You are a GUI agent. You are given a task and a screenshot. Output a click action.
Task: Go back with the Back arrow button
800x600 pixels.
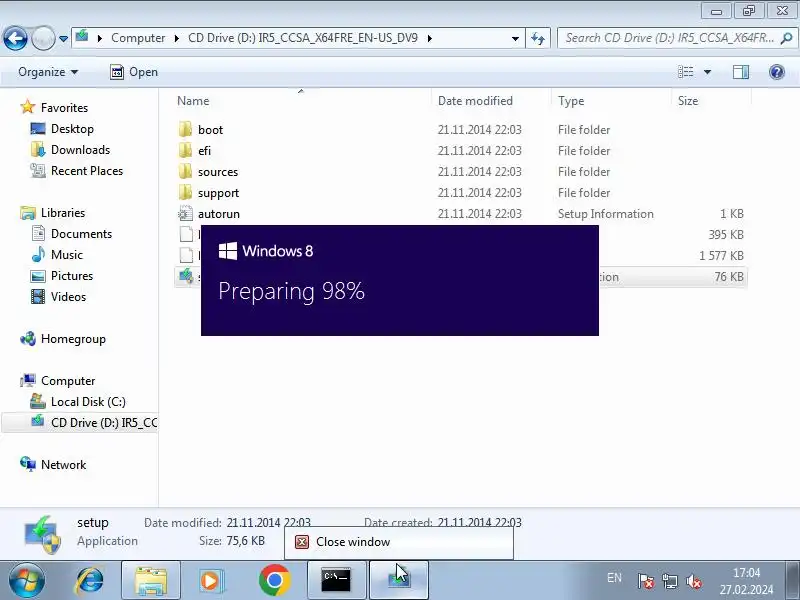[x=15, y=38]
